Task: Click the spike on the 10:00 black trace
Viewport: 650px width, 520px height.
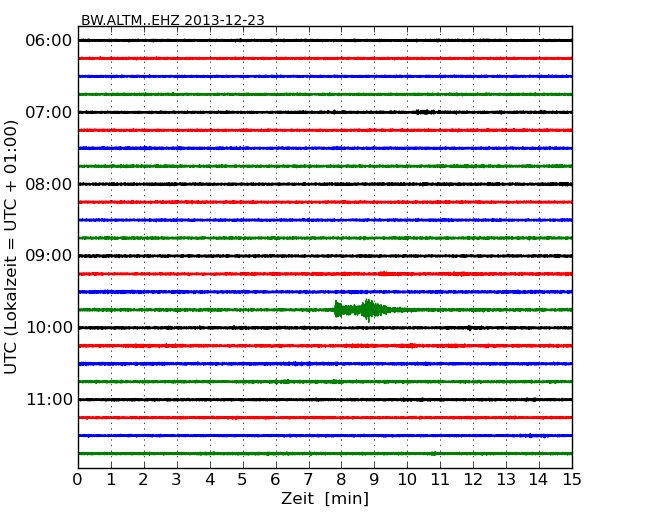Action: point(470,328)
